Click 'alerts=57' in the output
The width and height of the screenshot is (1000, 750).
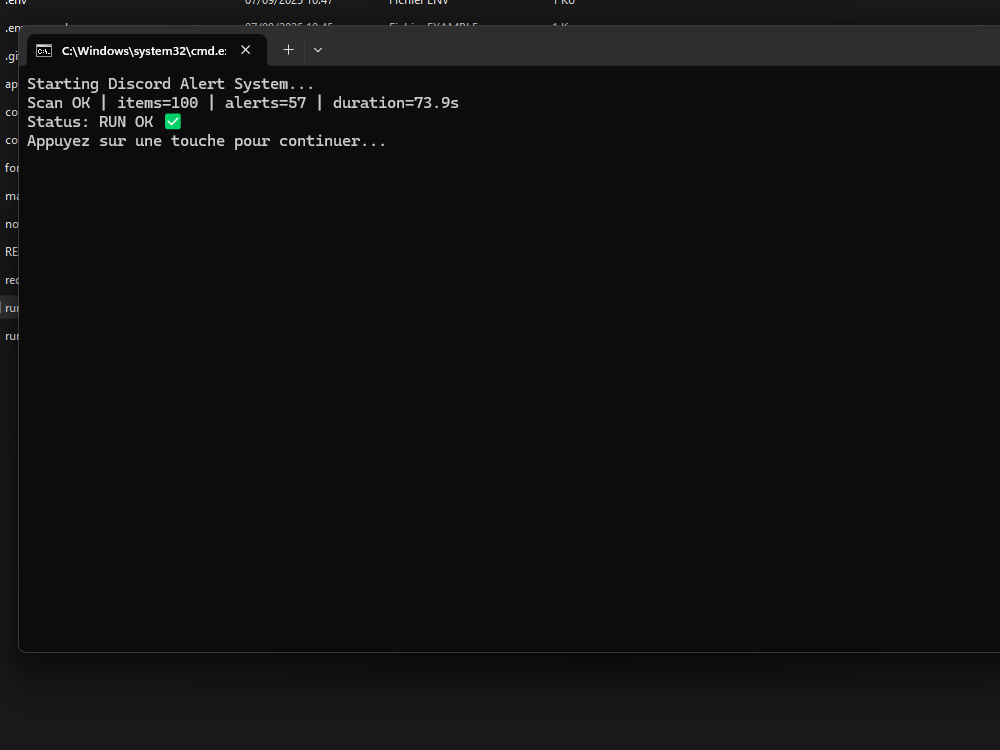tap(265, 103)
